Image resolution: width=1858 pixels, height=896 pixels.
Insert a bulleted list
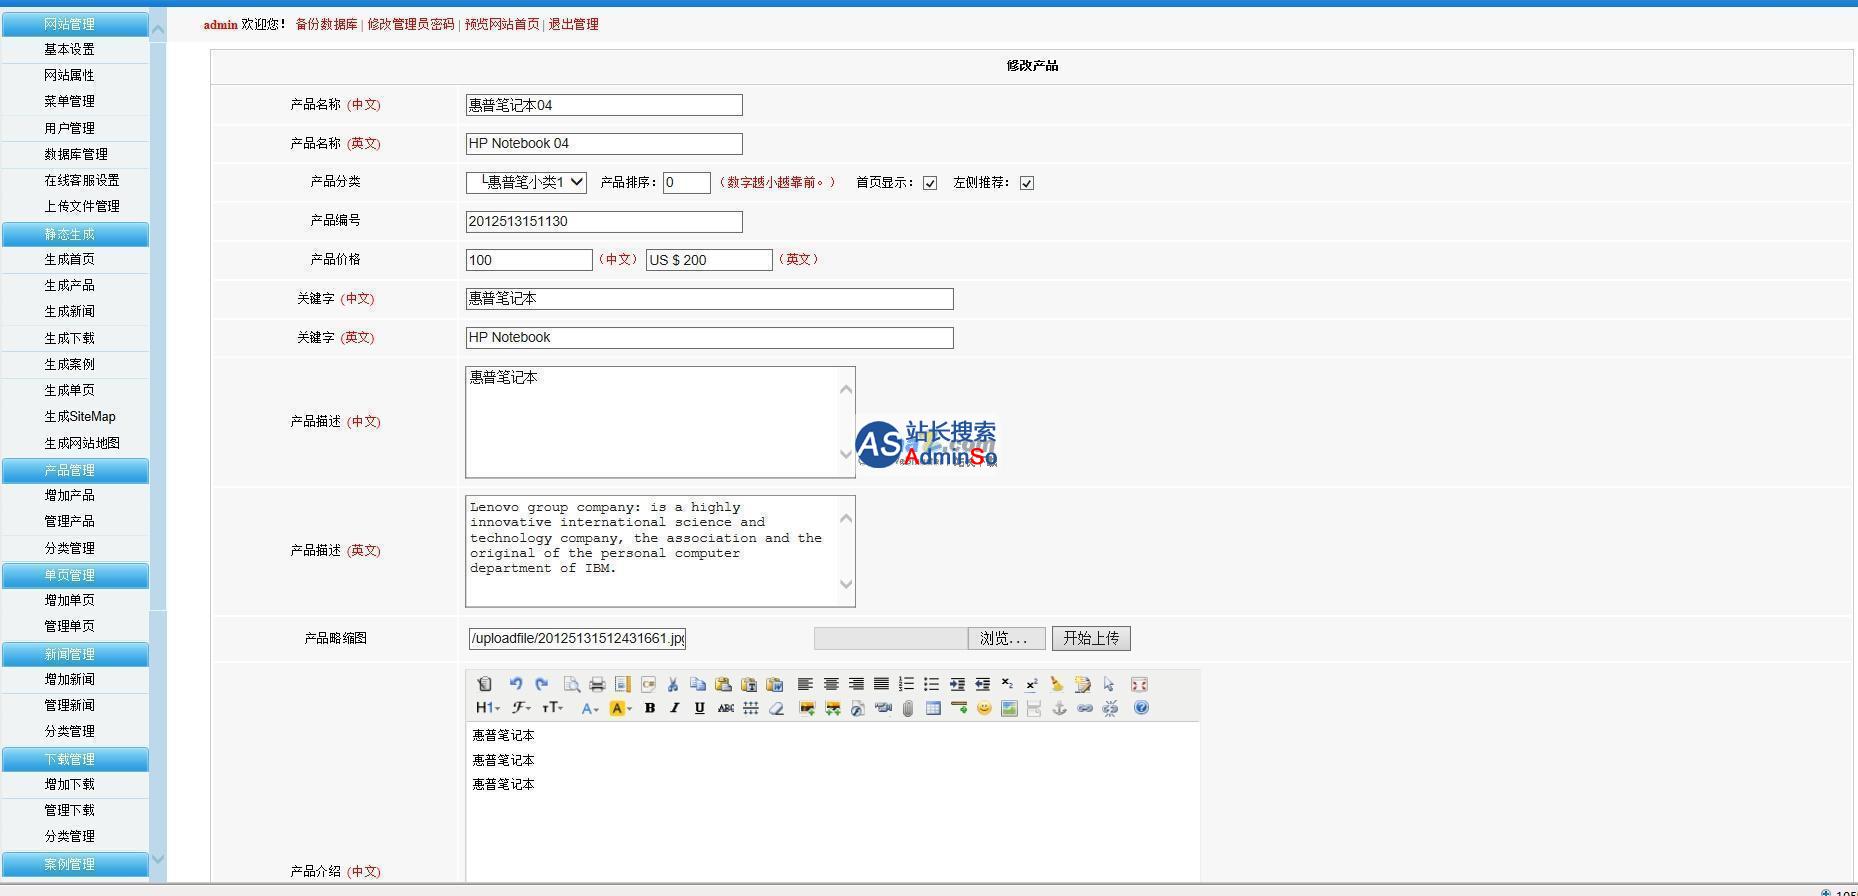(931, 684)
